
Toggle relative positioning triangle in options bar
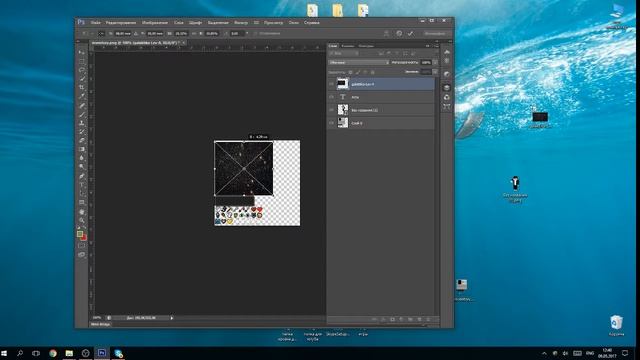coord(136,33)
